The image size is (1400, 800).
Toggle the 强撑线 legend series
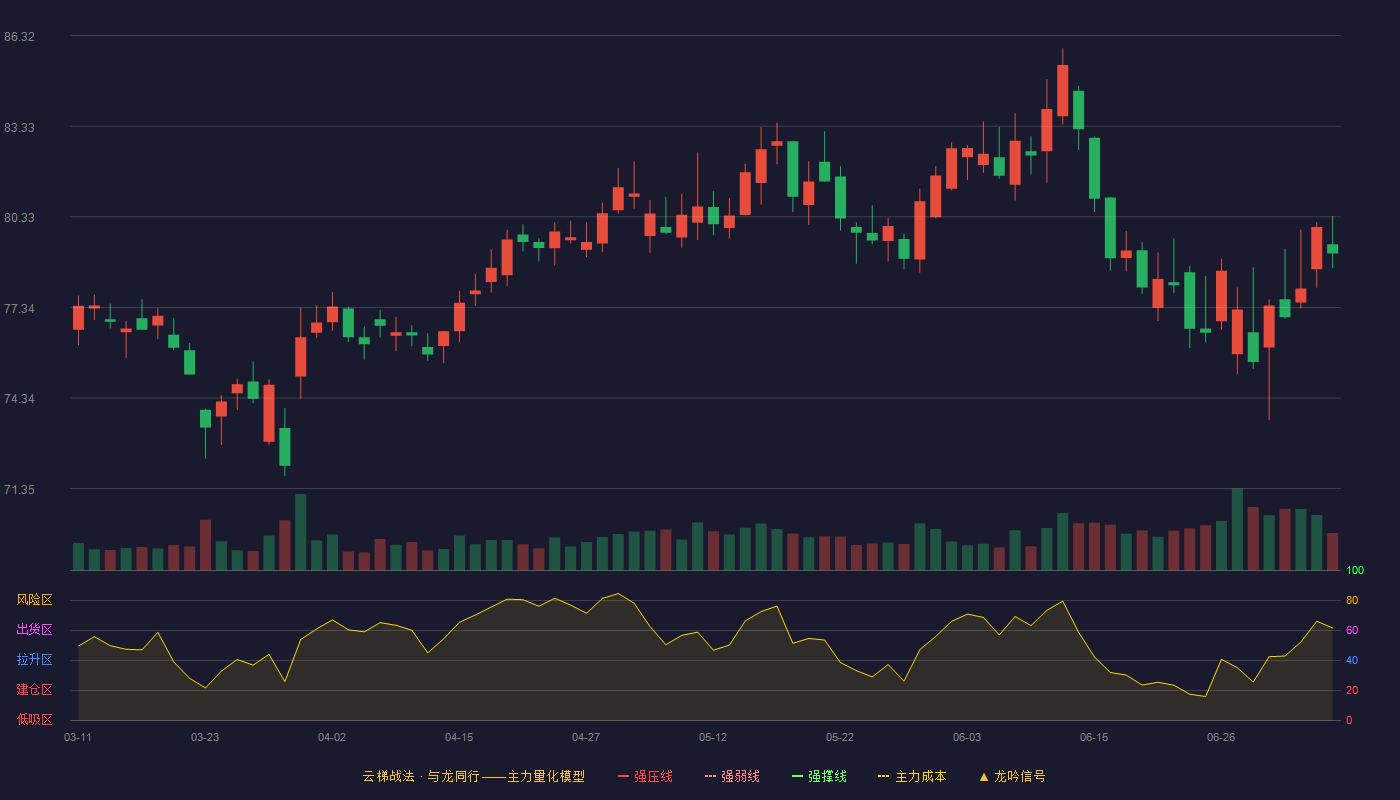819,776
